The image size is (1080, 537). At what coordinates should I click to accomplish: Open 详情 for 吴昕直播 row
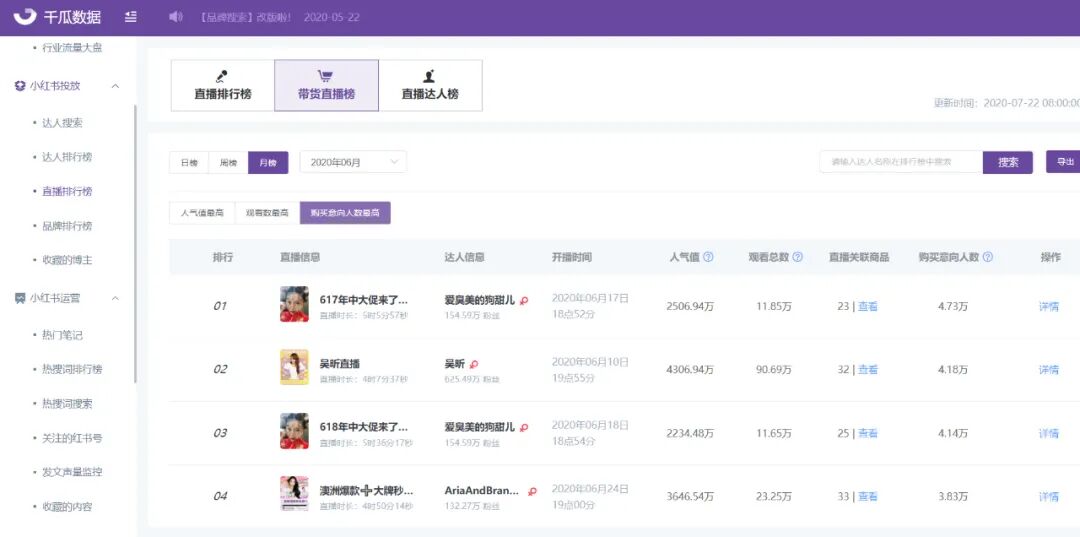1048,370
